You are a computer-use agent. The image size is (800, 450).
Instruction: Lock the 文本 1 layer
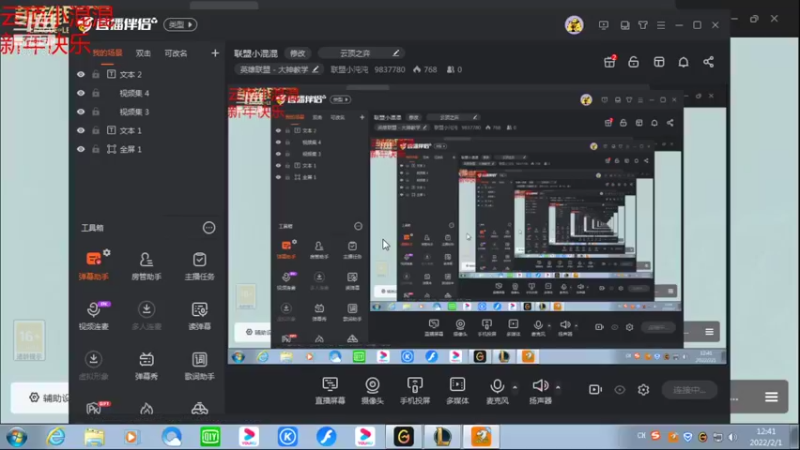coord(95,131)
